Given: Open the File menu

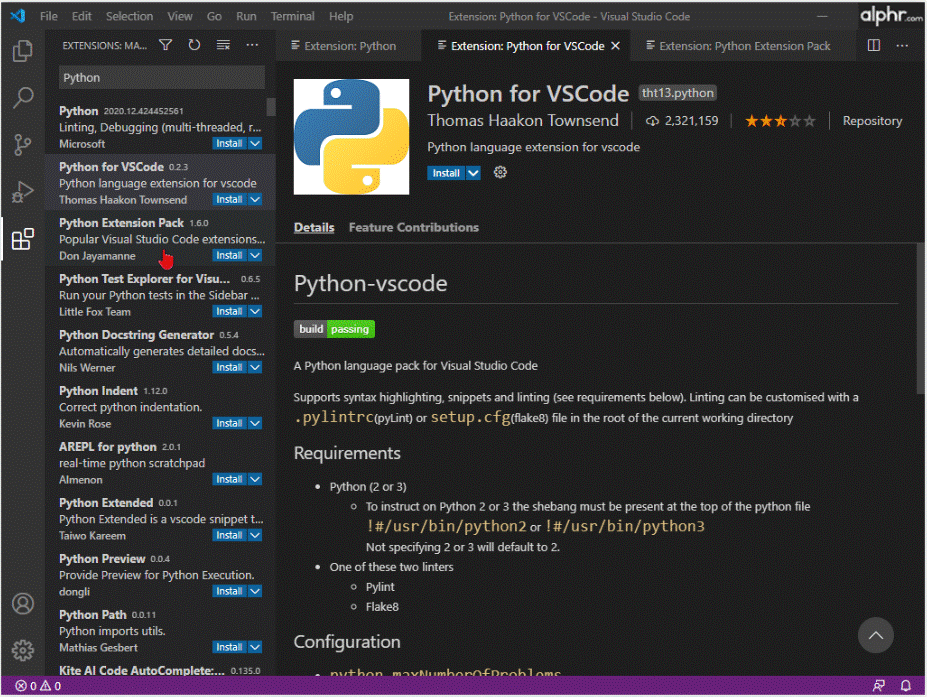Looking at the screenshot, I should click(x=48, y=17).
